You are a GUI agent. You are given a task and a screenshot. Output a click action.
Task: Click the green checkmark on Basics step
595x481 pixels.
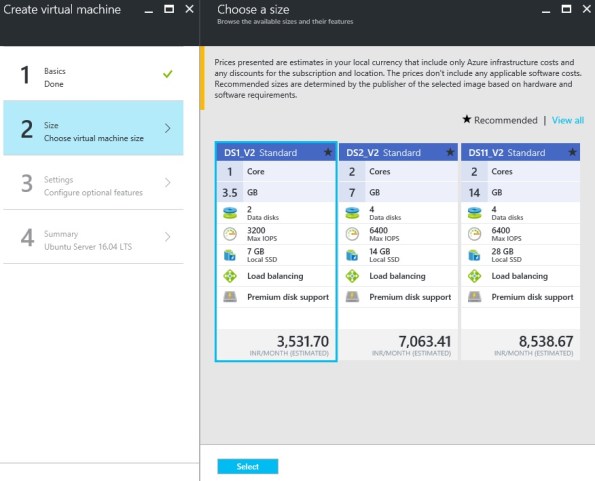click(167, 74)
